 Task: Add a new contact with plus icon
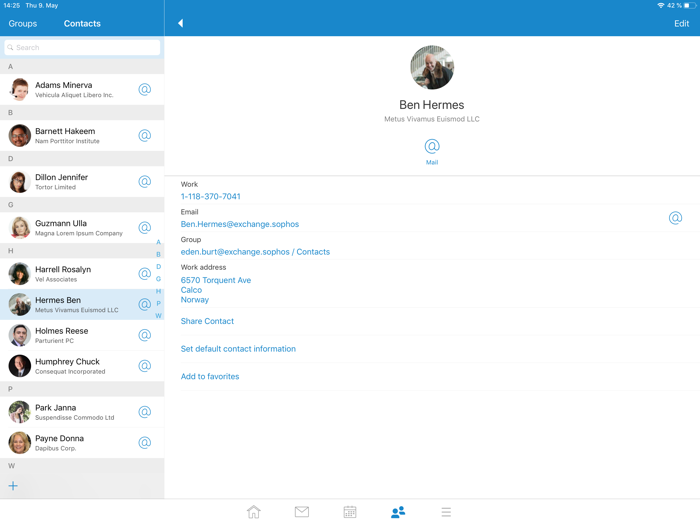pyautogui.click(x=13, y=486)
